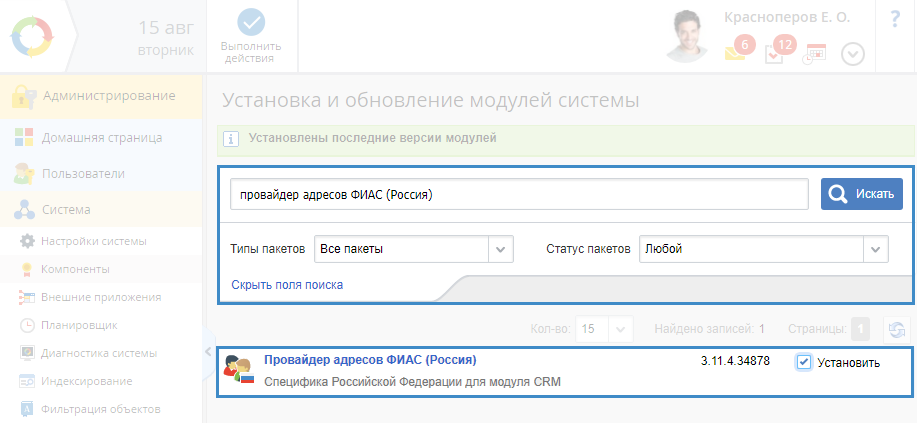Collapse the left sidebar arrow
This screenshot has width=917, height=423.
(209, 351)
